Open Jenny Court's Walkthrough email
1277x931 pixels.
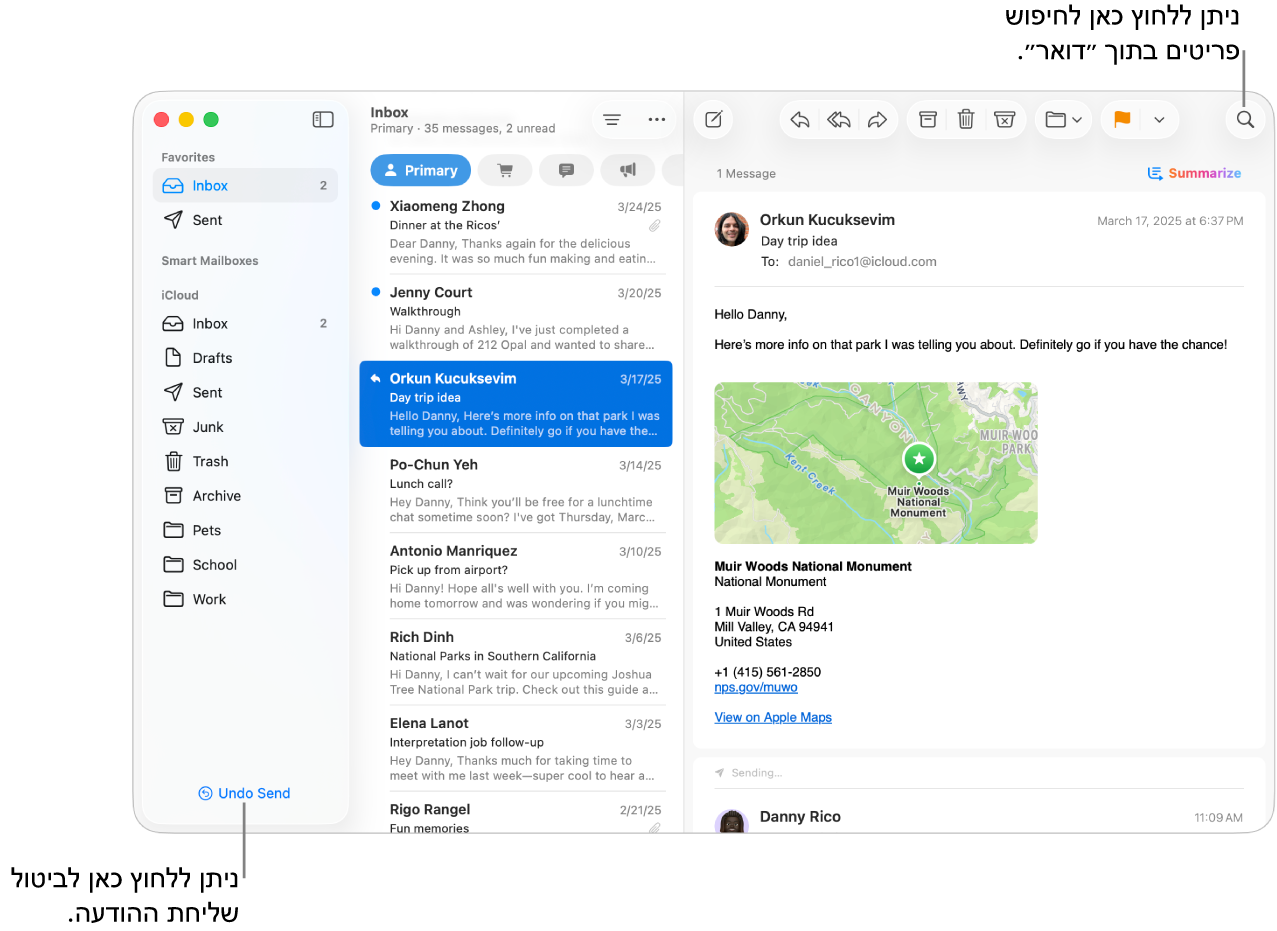(x=516, y=318)
